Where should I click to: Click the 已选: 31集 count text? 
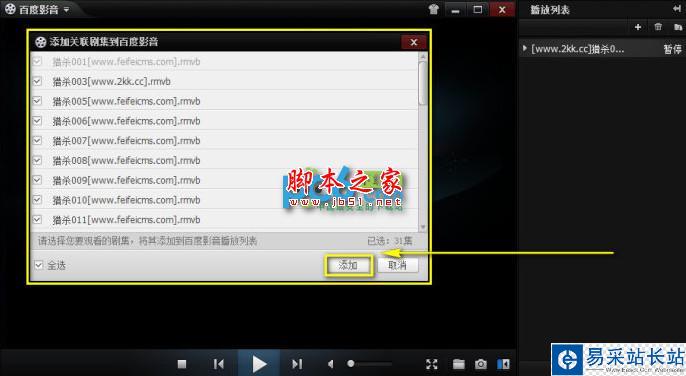point(389,241)
